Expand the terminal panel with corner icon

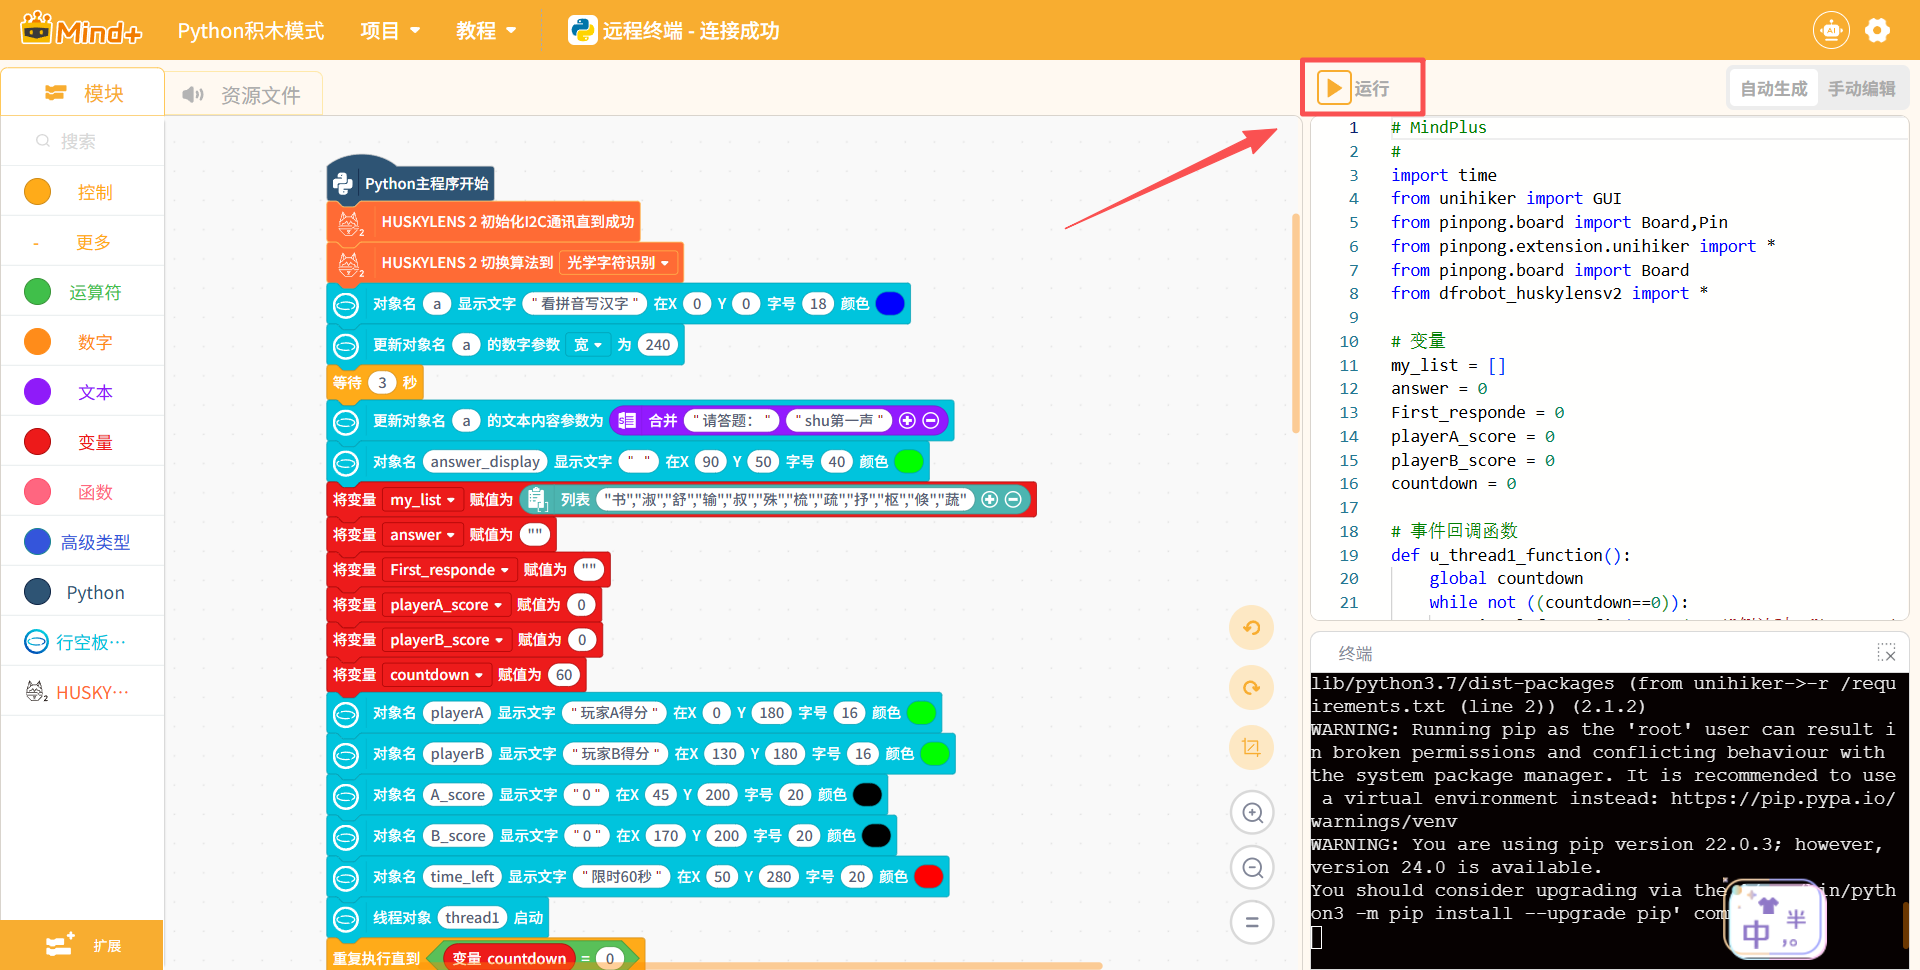click(1886, 653)
